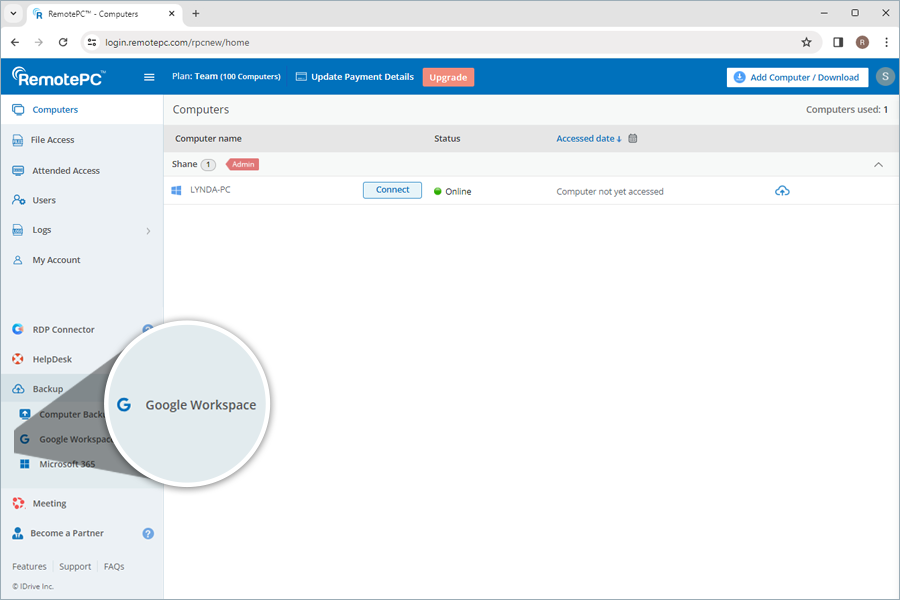Open the user avatar S in header

click(x=884, y=77)
